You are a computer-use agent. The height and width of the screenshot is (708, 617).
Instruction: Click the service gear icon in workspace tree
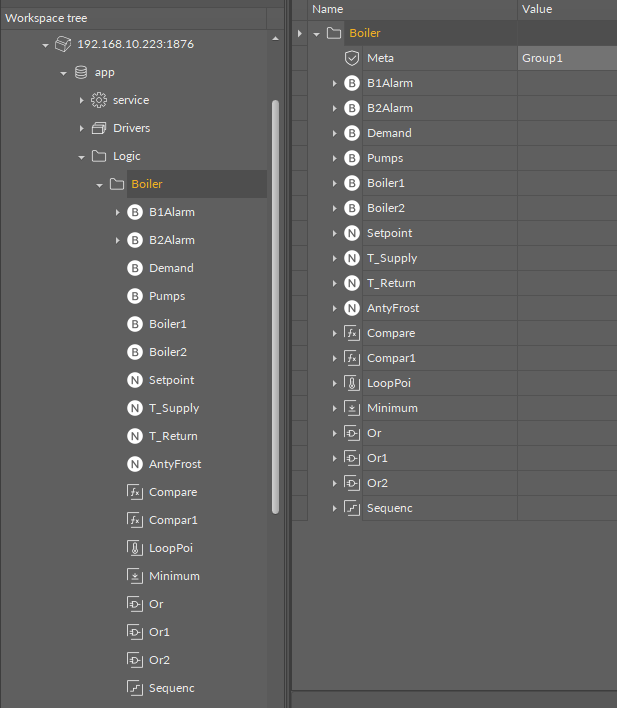click(x=98, y=100)
